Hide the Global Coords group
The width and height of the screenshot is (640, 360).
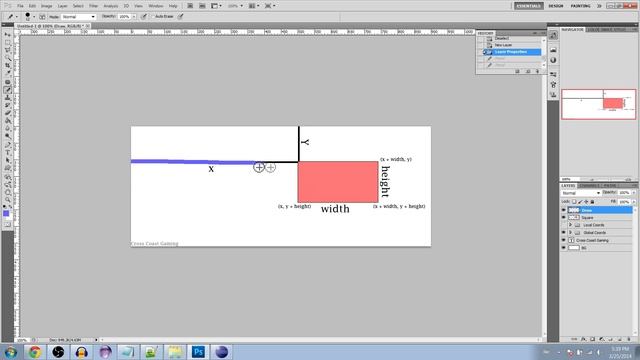(564, 233)
